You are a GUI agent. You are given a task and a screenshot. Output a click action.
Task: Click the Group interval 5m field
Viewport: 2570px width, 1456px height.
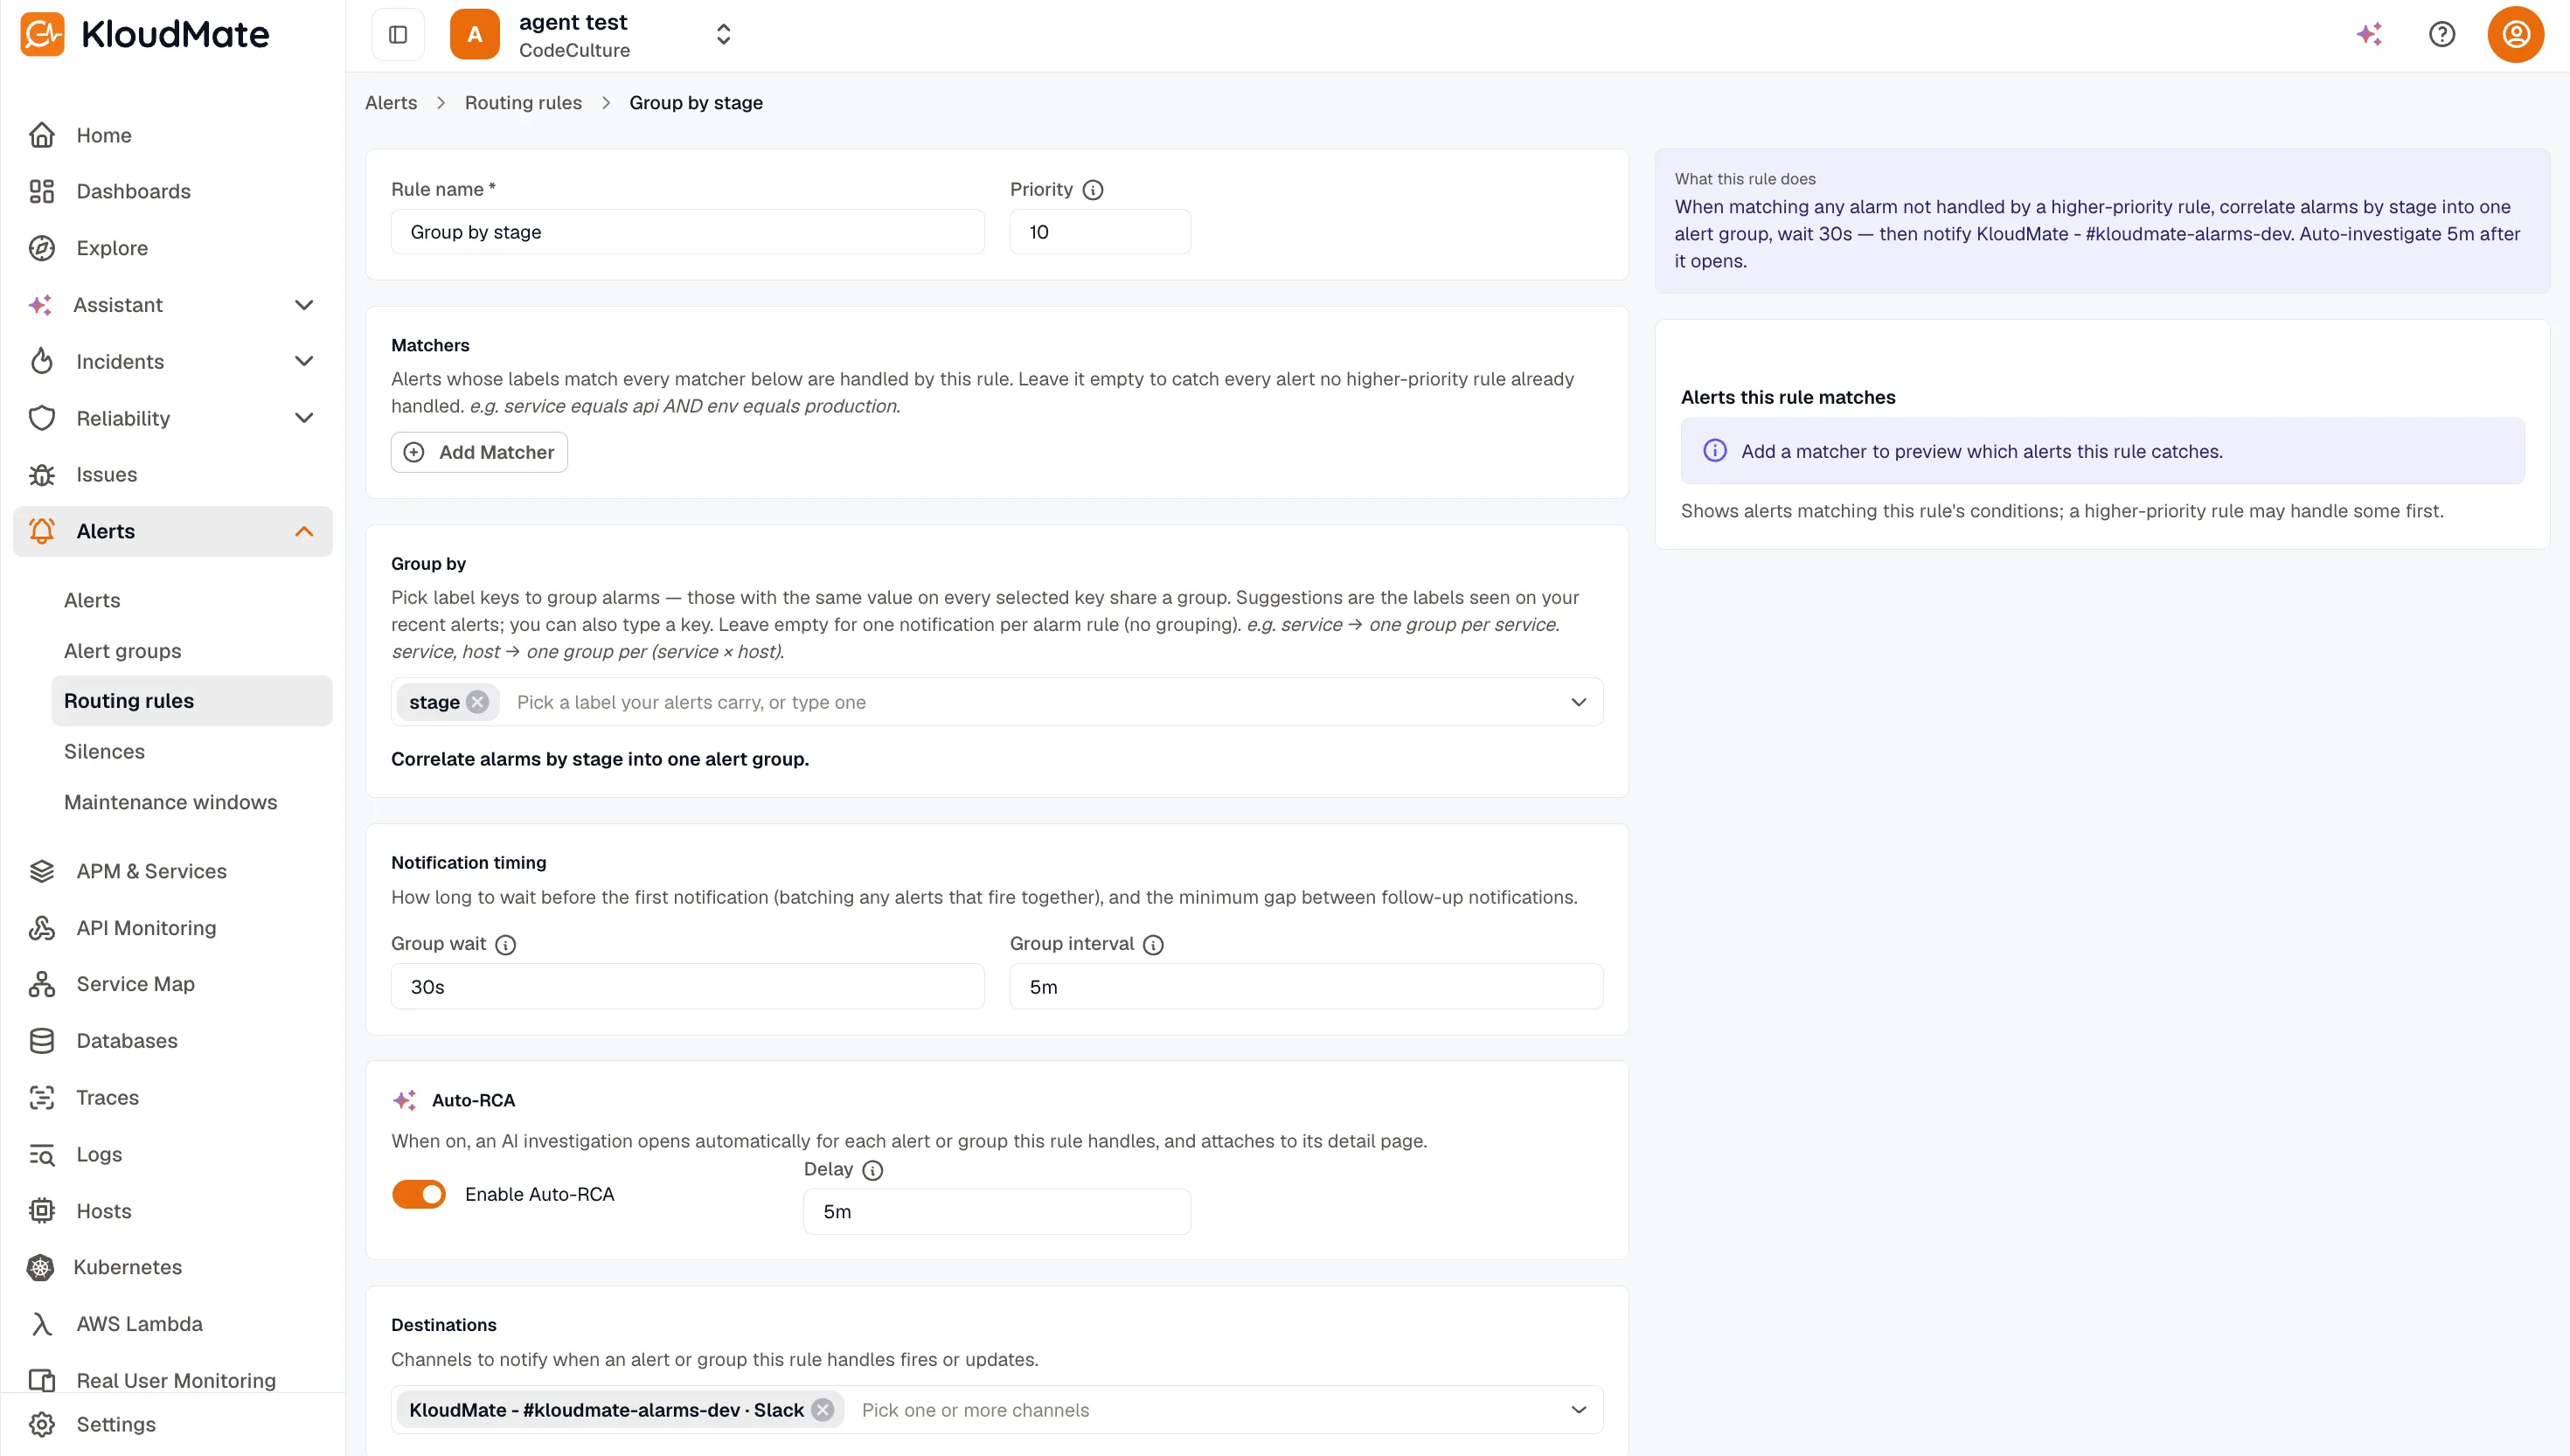click(1306, 987)
